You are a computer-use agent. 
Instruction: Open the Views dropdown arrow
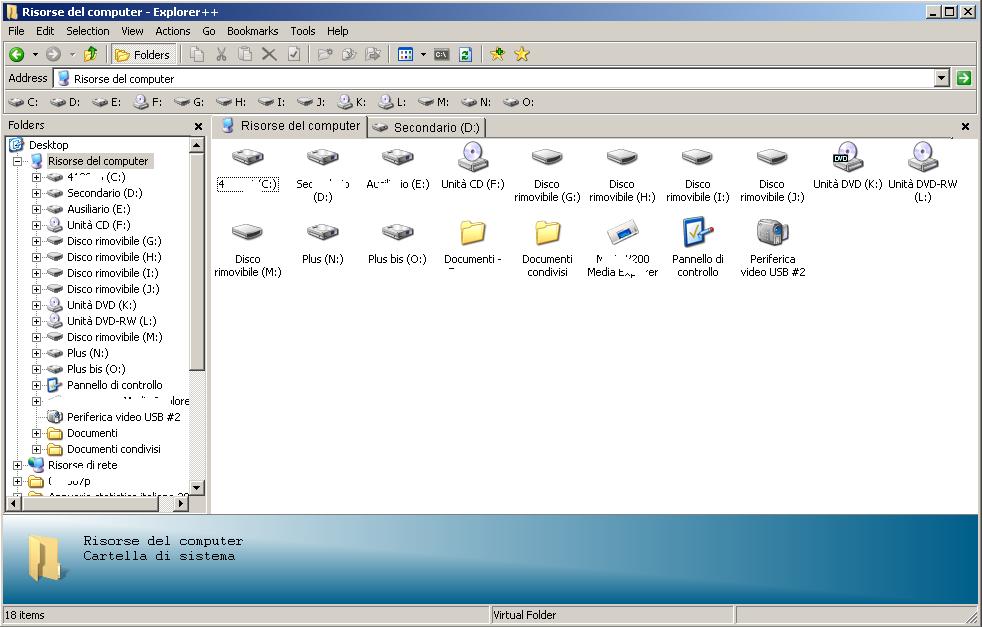click(x=423, y=55)
